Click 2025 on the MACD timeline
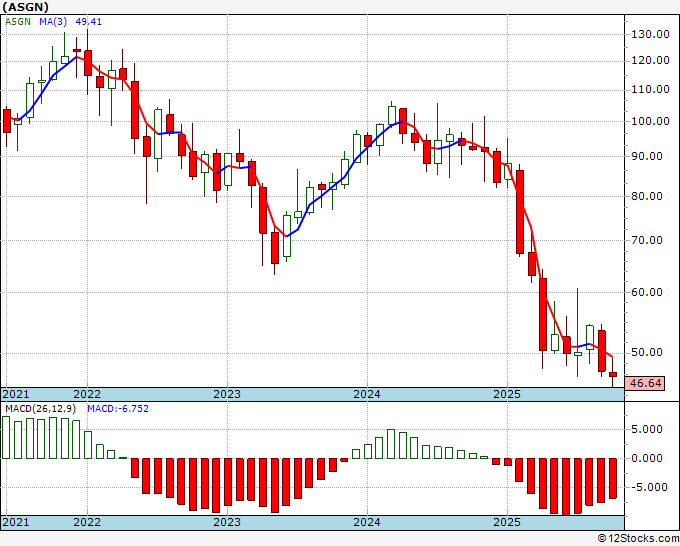The image size is (680, 546). click(x=507, y=522)
